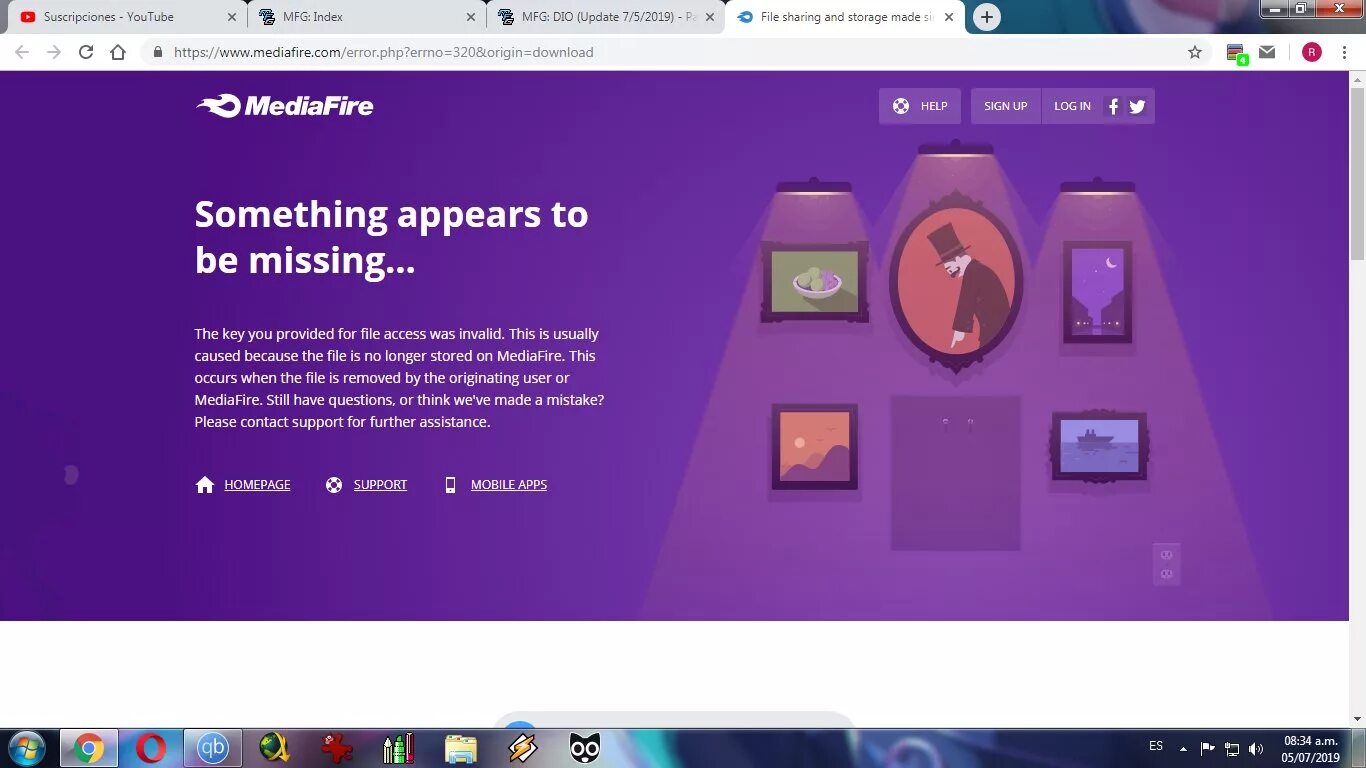Launch Opera from the taskbar
Screen dimensions: 1366x768
(x=151, y=748)
